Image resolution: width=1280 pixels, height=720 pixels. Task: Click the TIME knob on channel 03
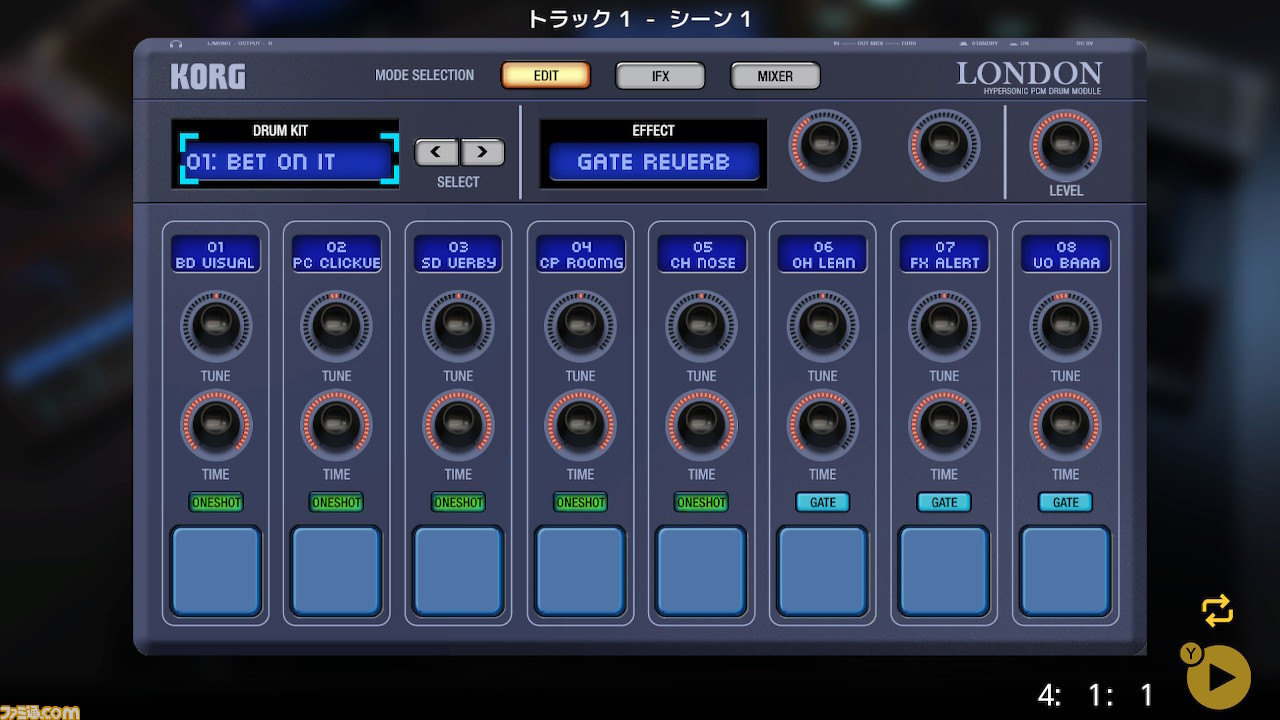click(x=459, y=425)
